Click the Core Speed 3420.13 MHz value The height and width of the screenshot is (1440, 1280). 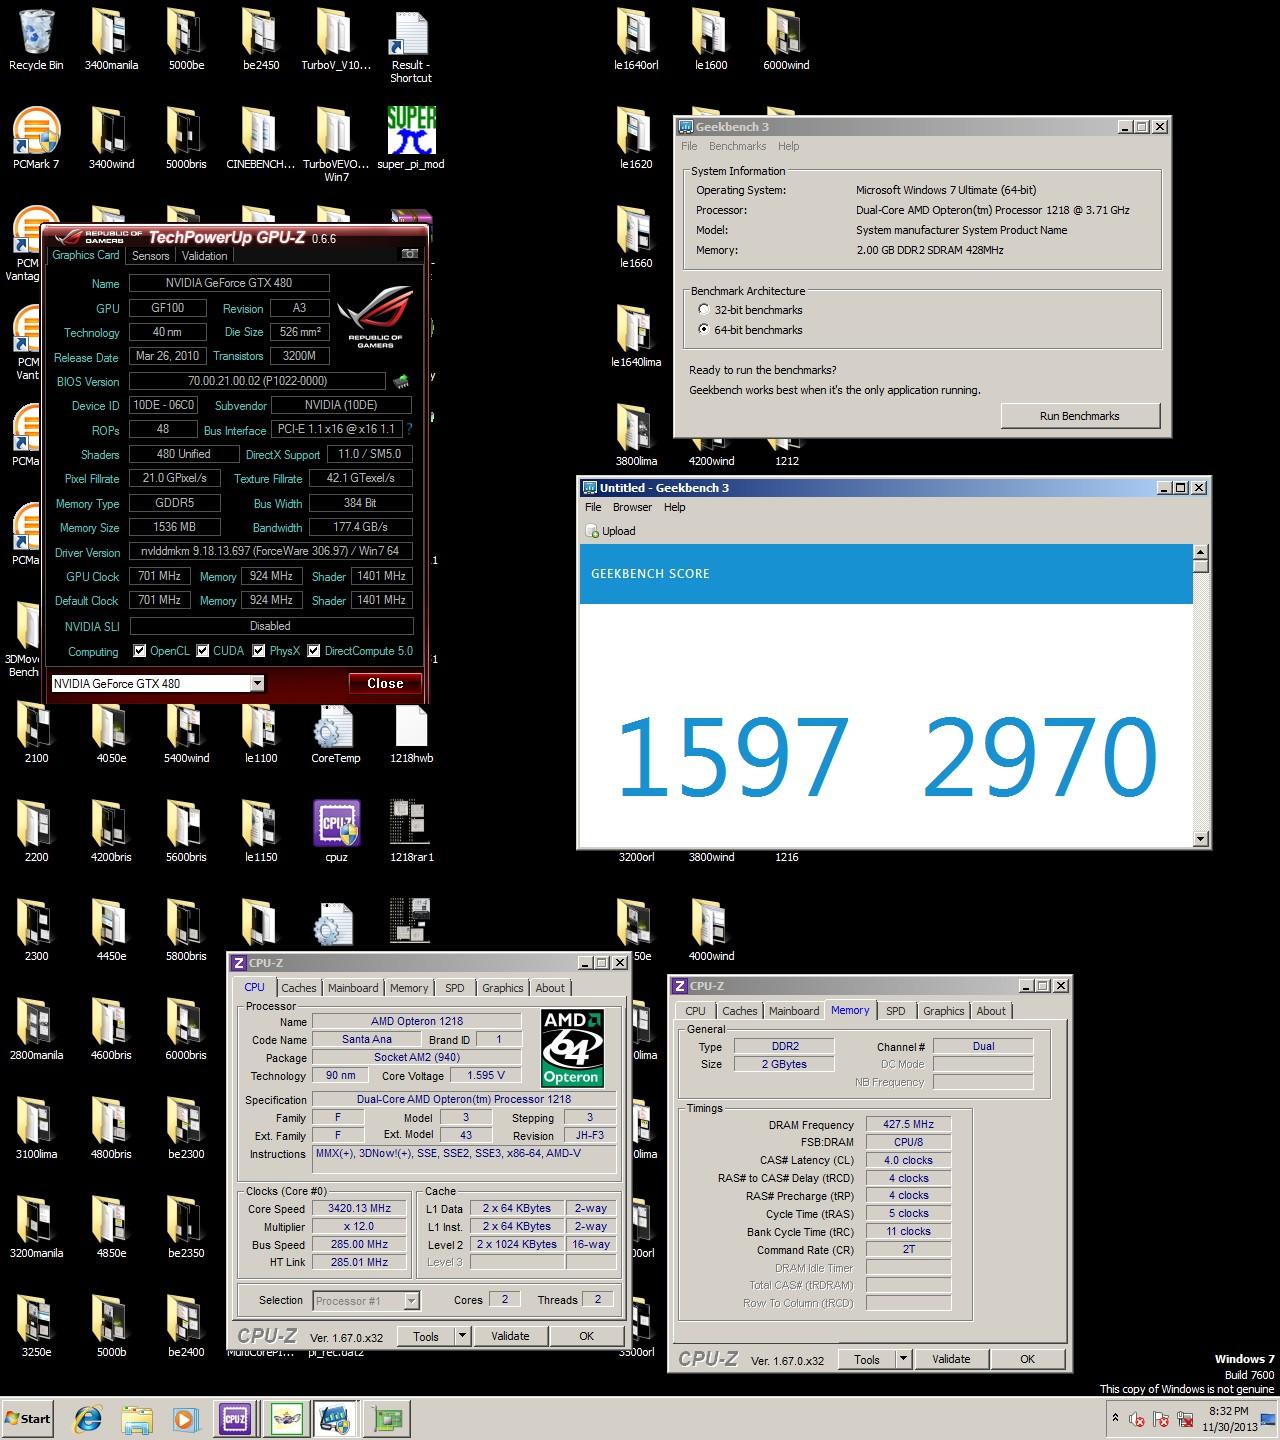(359, 1208)
